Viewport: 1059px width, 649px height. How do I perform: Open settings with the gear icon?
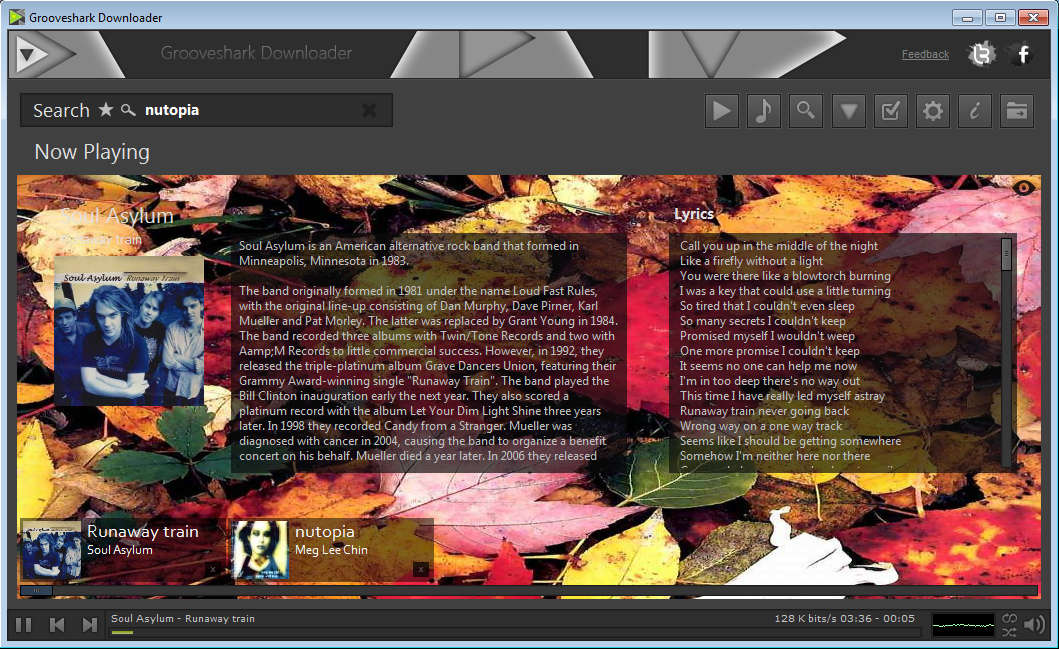[x=933, y=110]
